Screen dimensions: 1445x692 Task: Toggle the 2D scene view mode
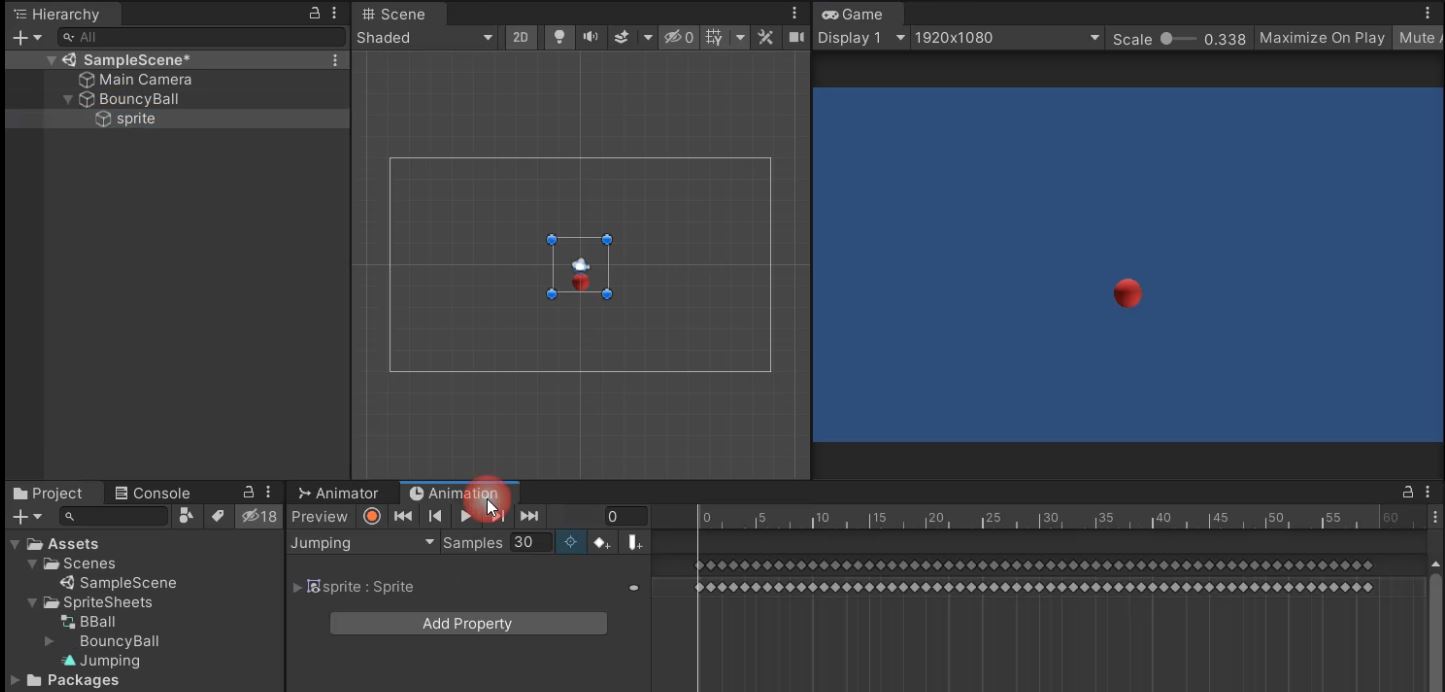[520, 38]
